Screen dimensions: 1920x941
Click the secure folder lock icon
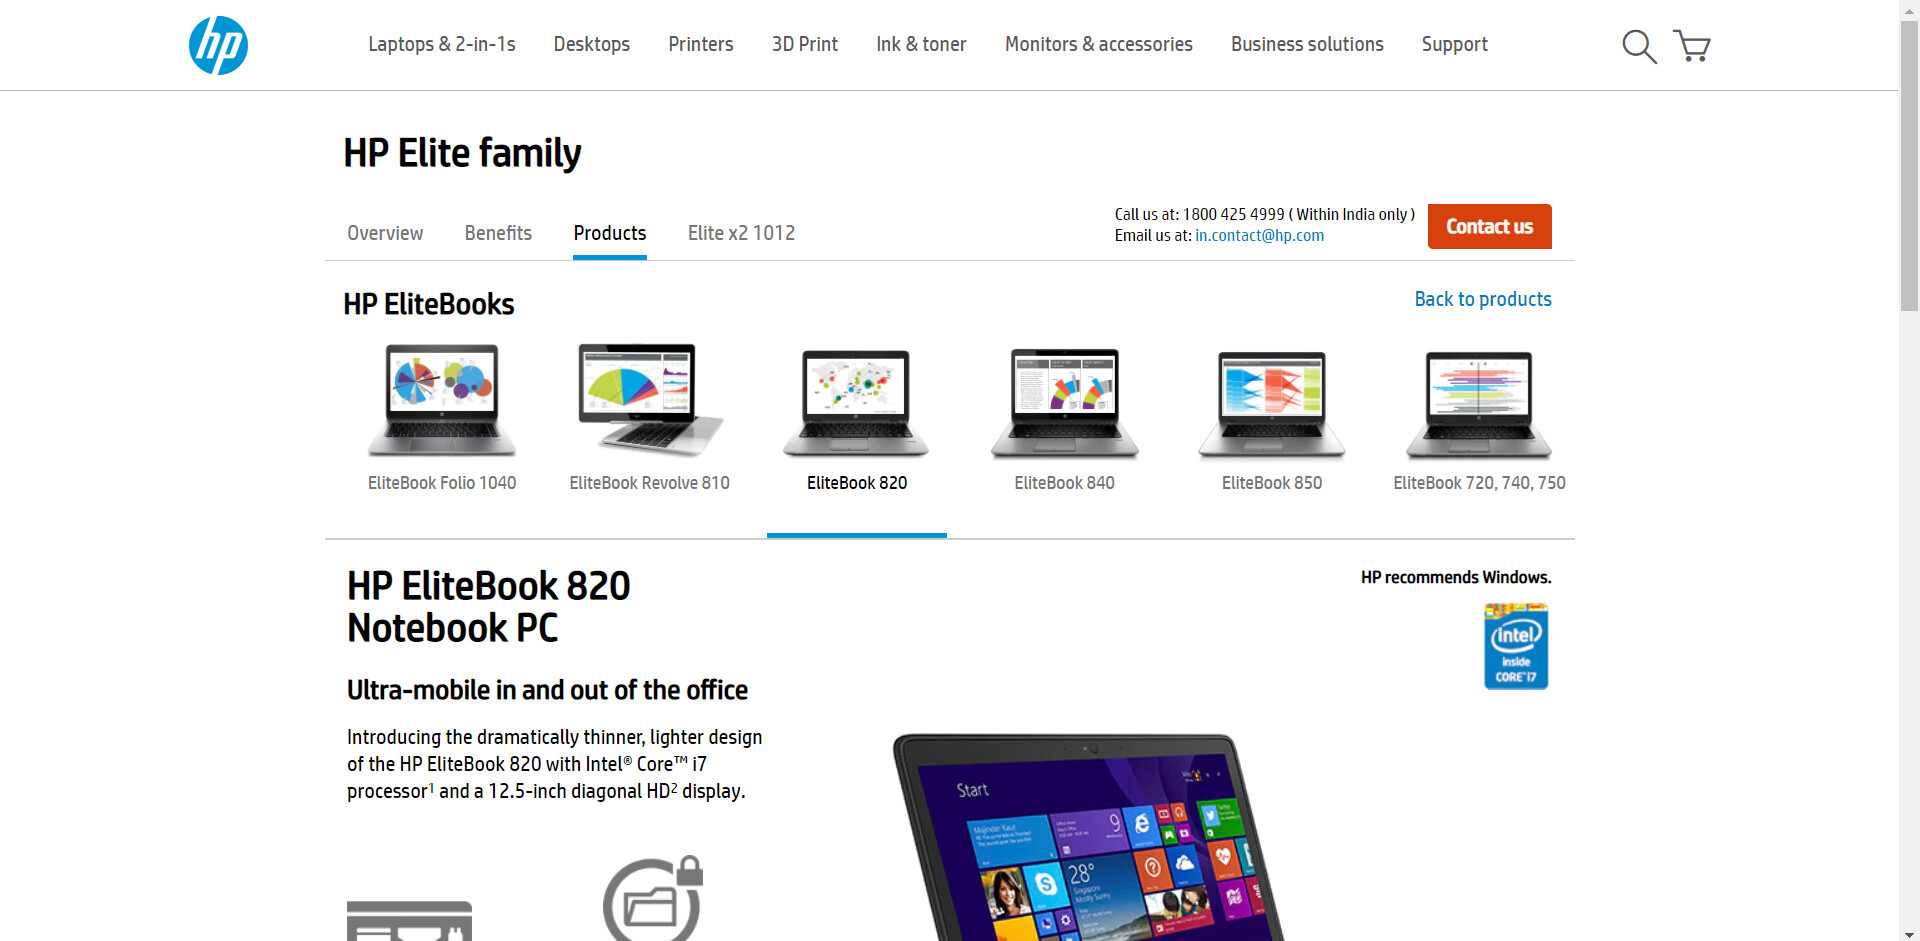pos(653,898)
